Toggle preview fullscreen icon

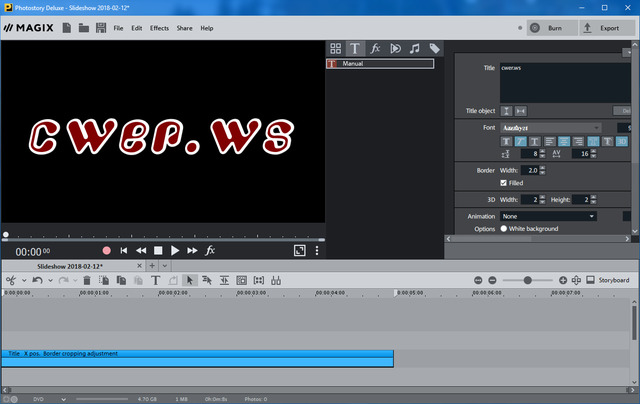pos(299,250)
